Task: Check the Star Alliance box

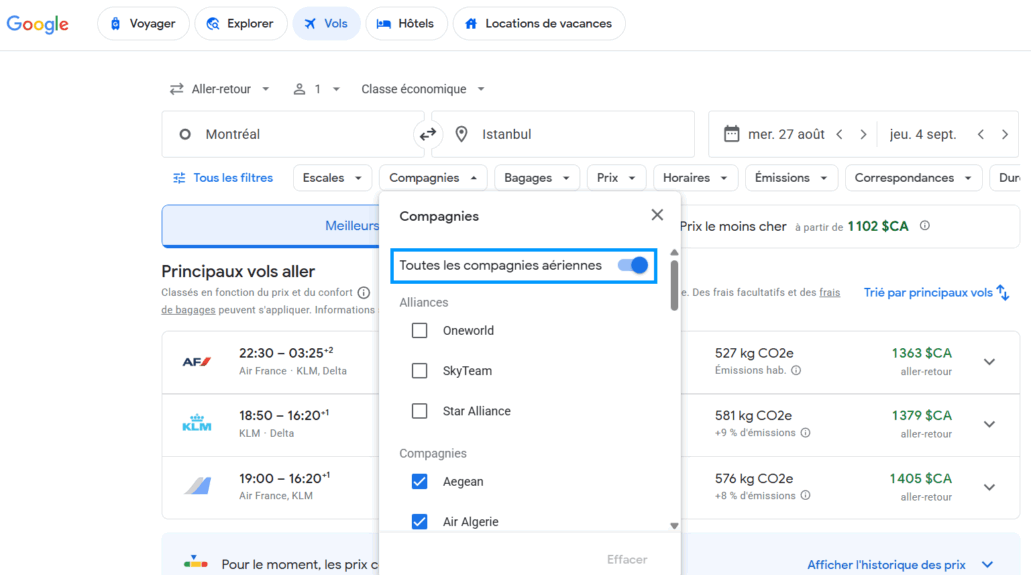Action: point(420,411)
